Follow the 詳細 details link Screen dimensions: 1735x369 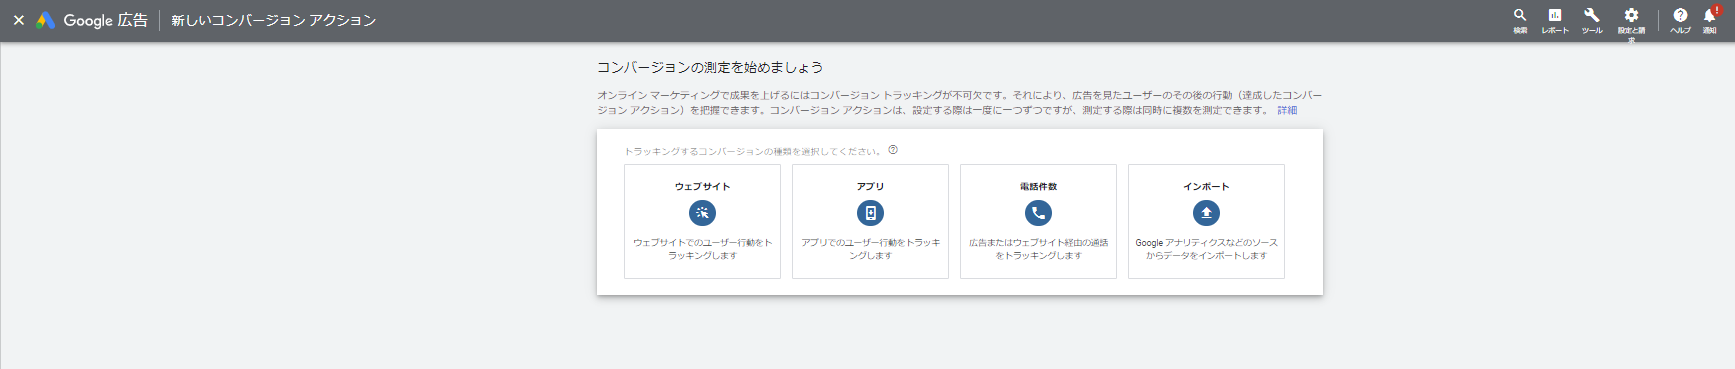click(1287, 110)
